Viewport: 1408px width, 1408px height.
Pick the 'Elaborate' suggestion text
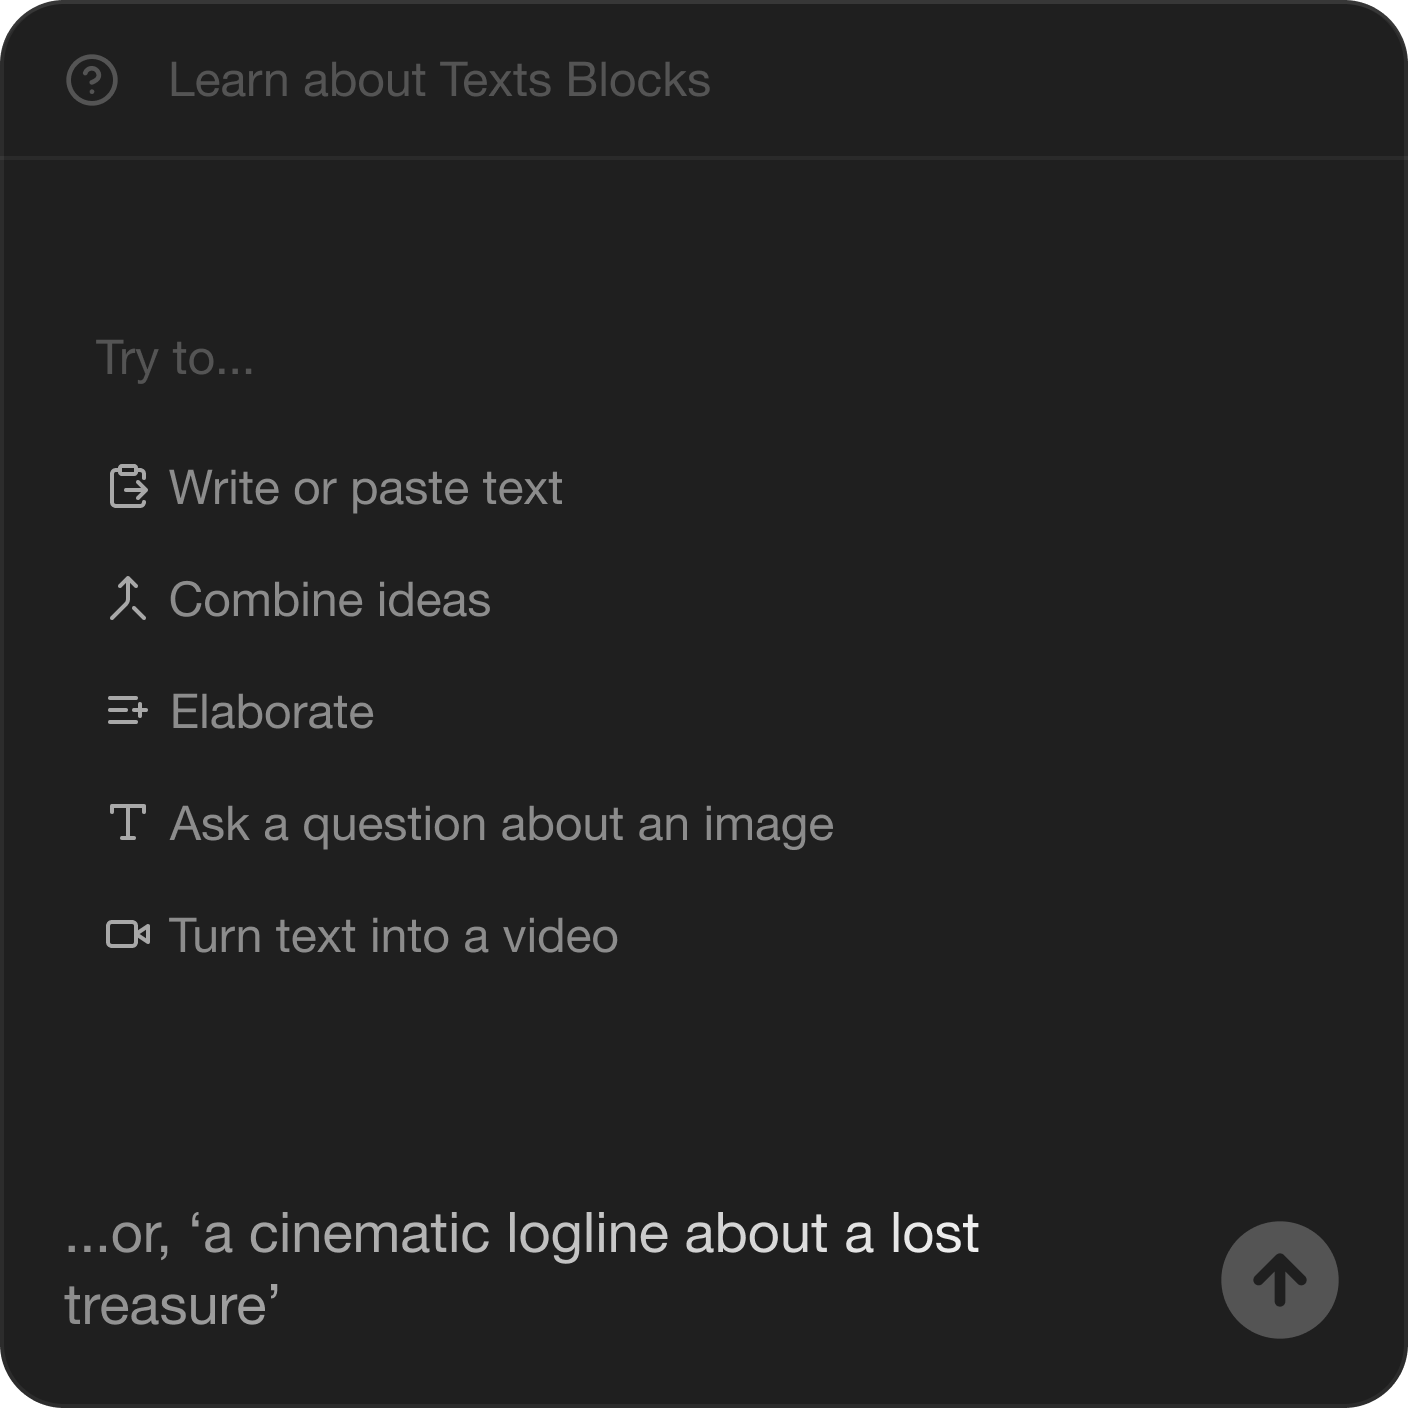pyautogui.click(x=272, y=712)
